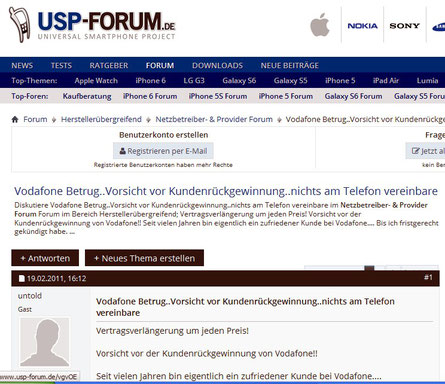Open Apple Watch top theme
Viewport: 445px width, 384px height.
click(96, 81)
